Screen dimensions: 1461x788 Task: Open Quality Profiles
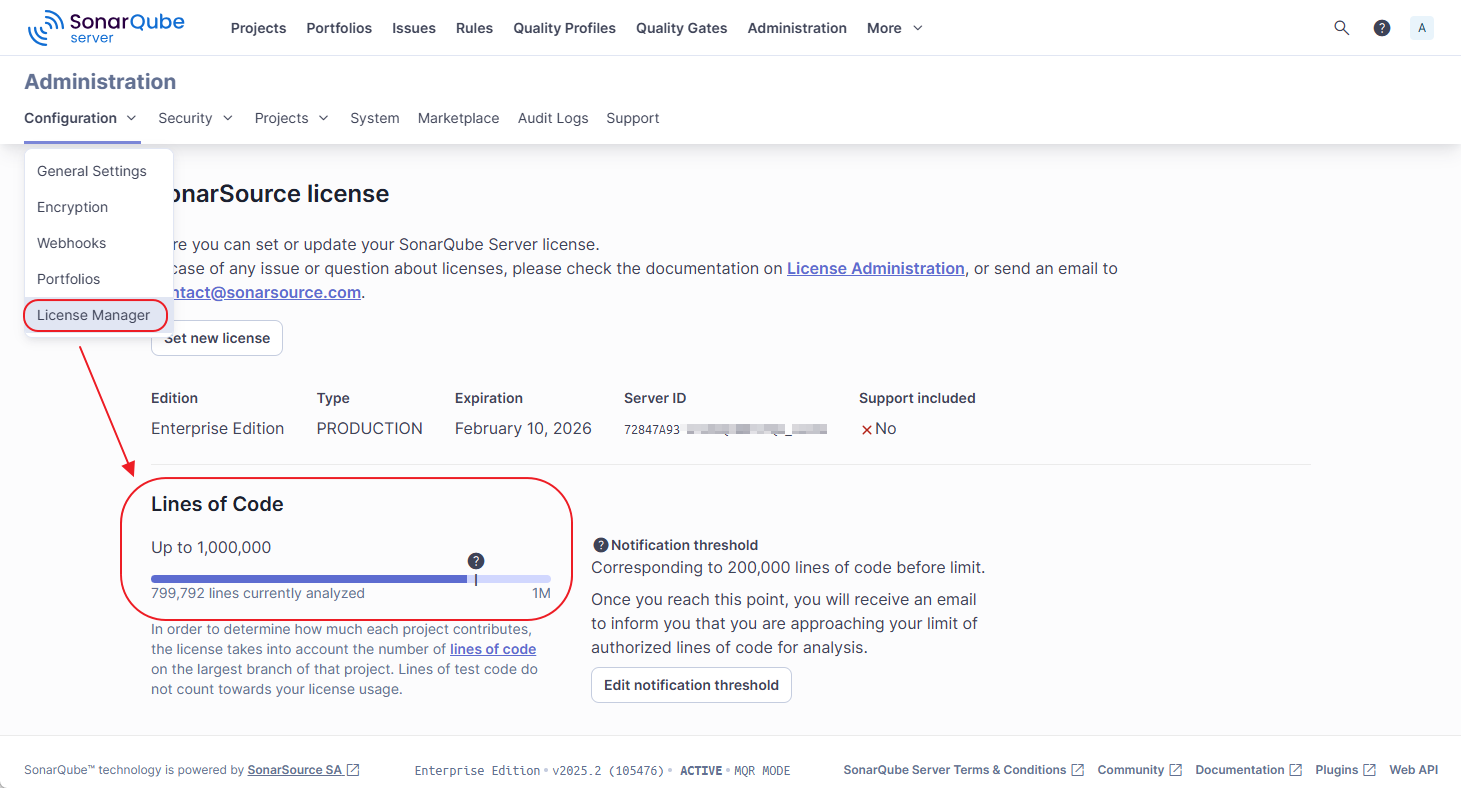(x=565, y=28)
